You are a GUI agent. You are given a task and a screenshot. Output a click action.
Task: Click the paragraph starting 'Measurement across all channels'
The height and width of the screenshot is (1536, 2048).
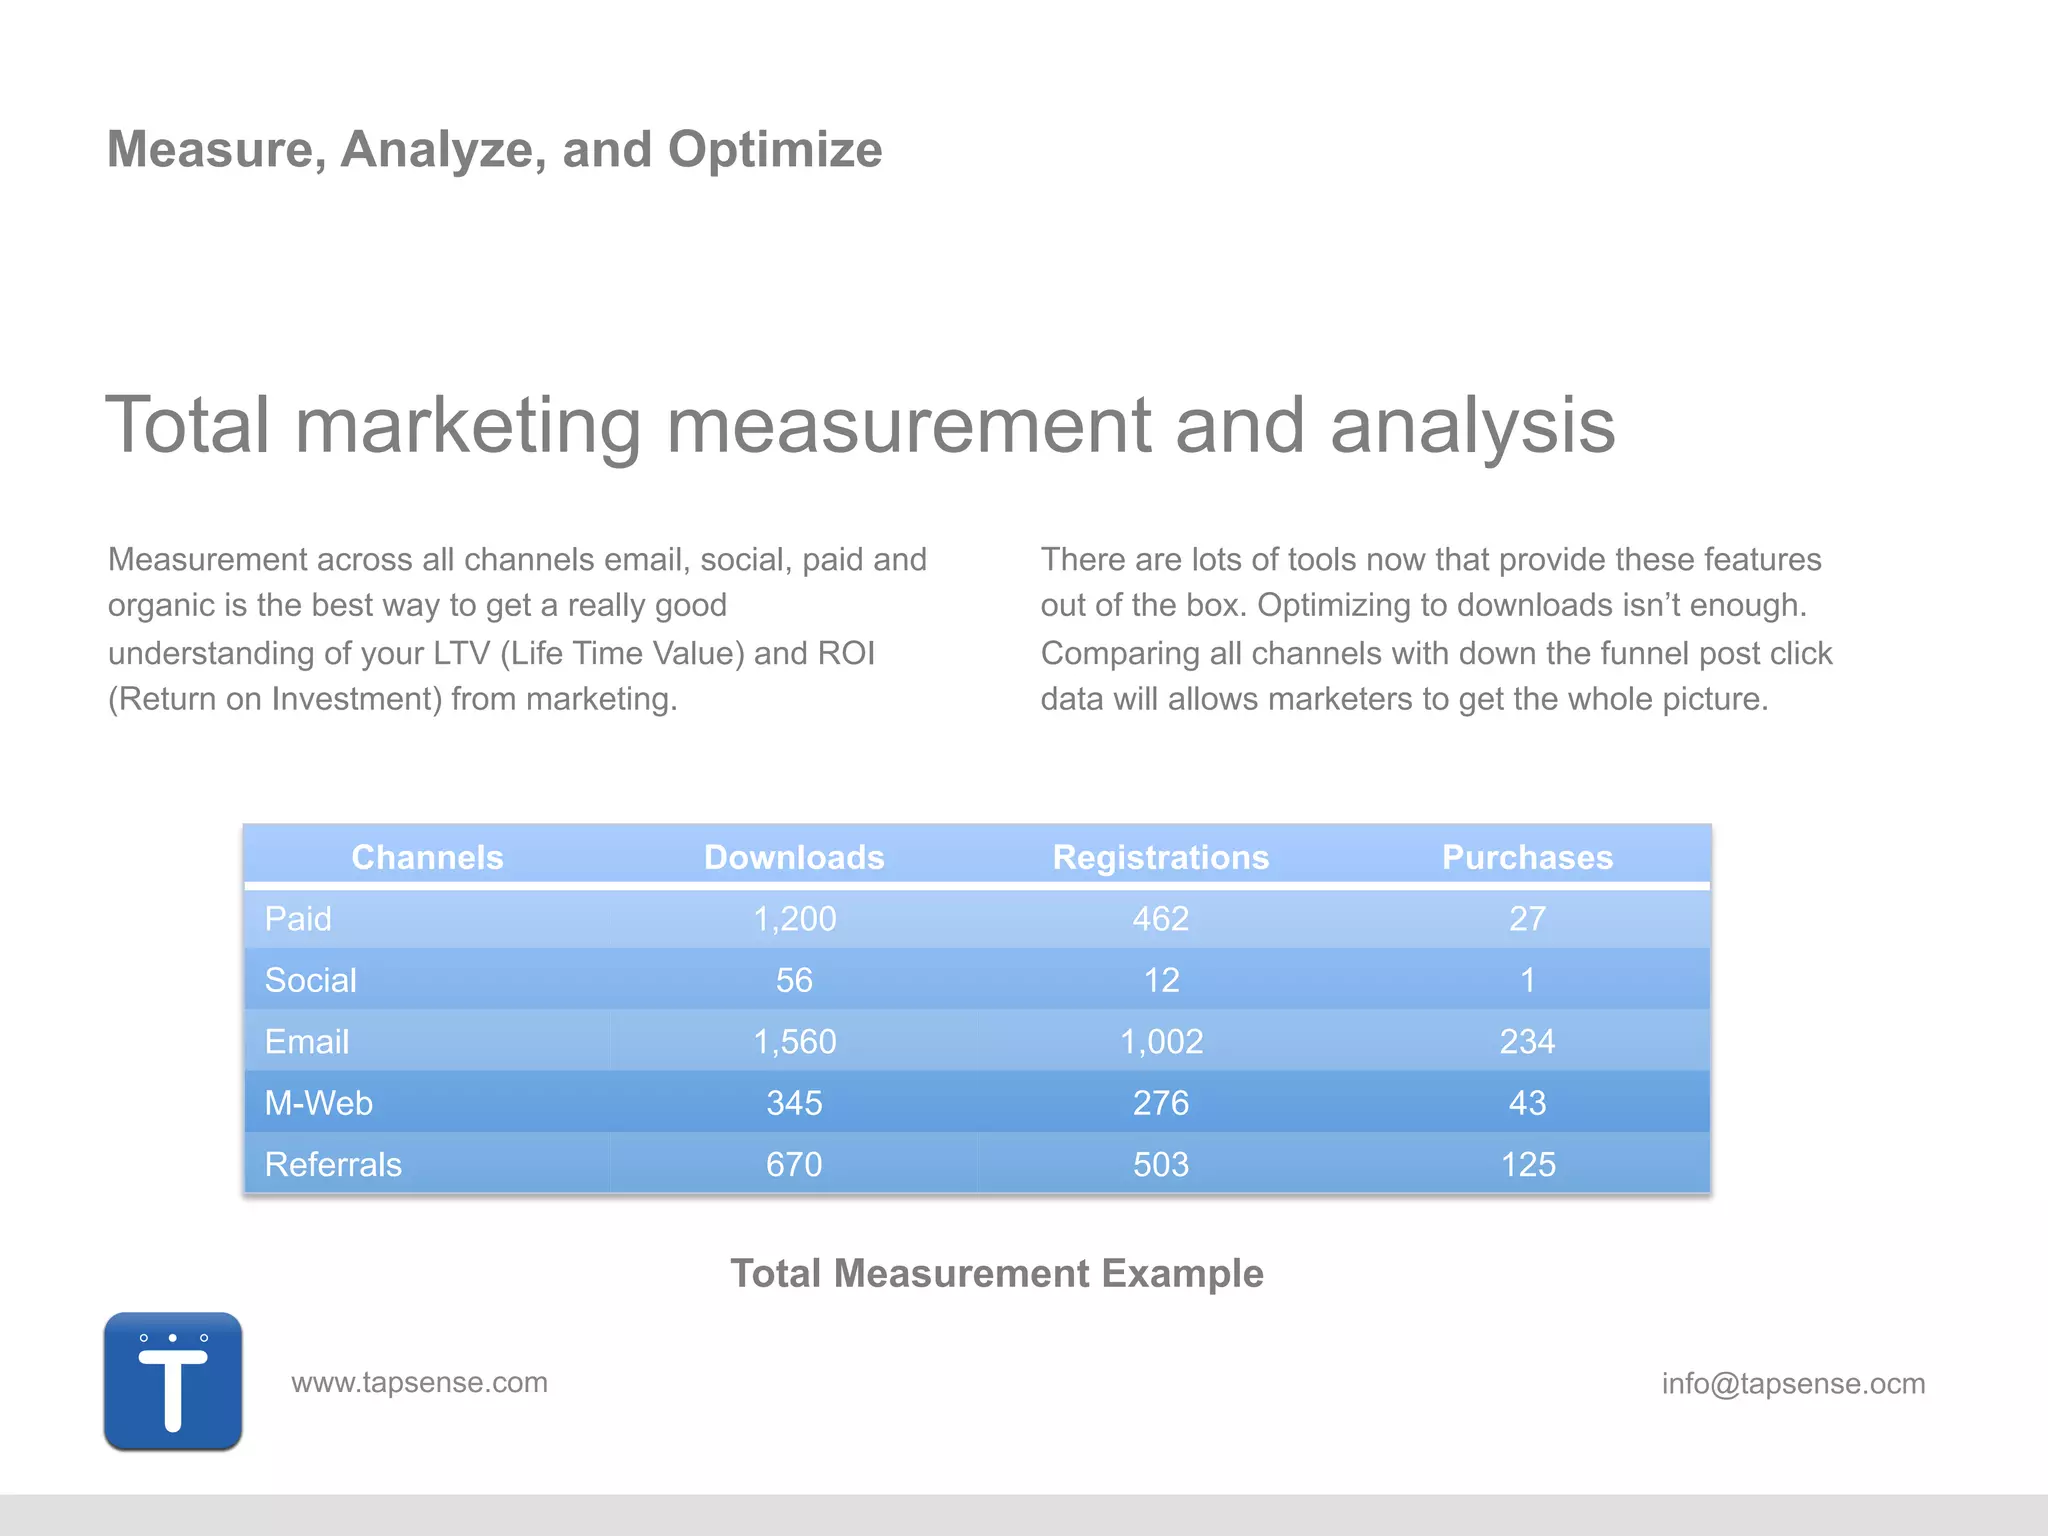click(517, 629)
